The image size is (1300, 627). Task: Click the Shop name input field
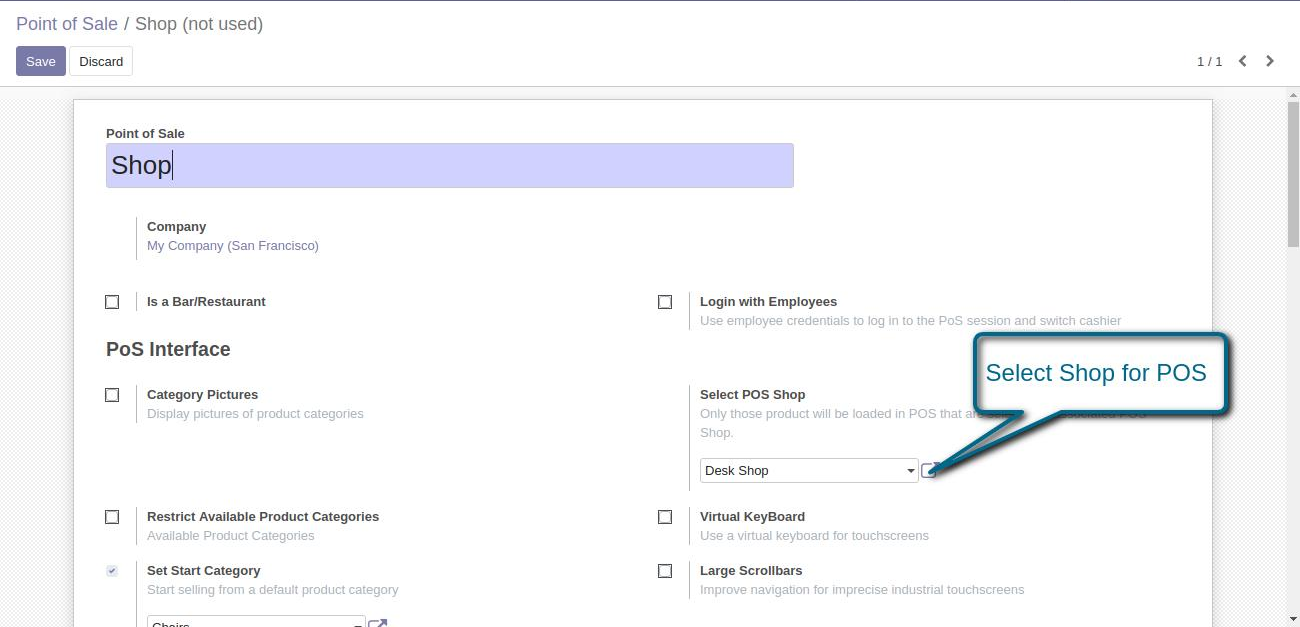coord(449,165)
